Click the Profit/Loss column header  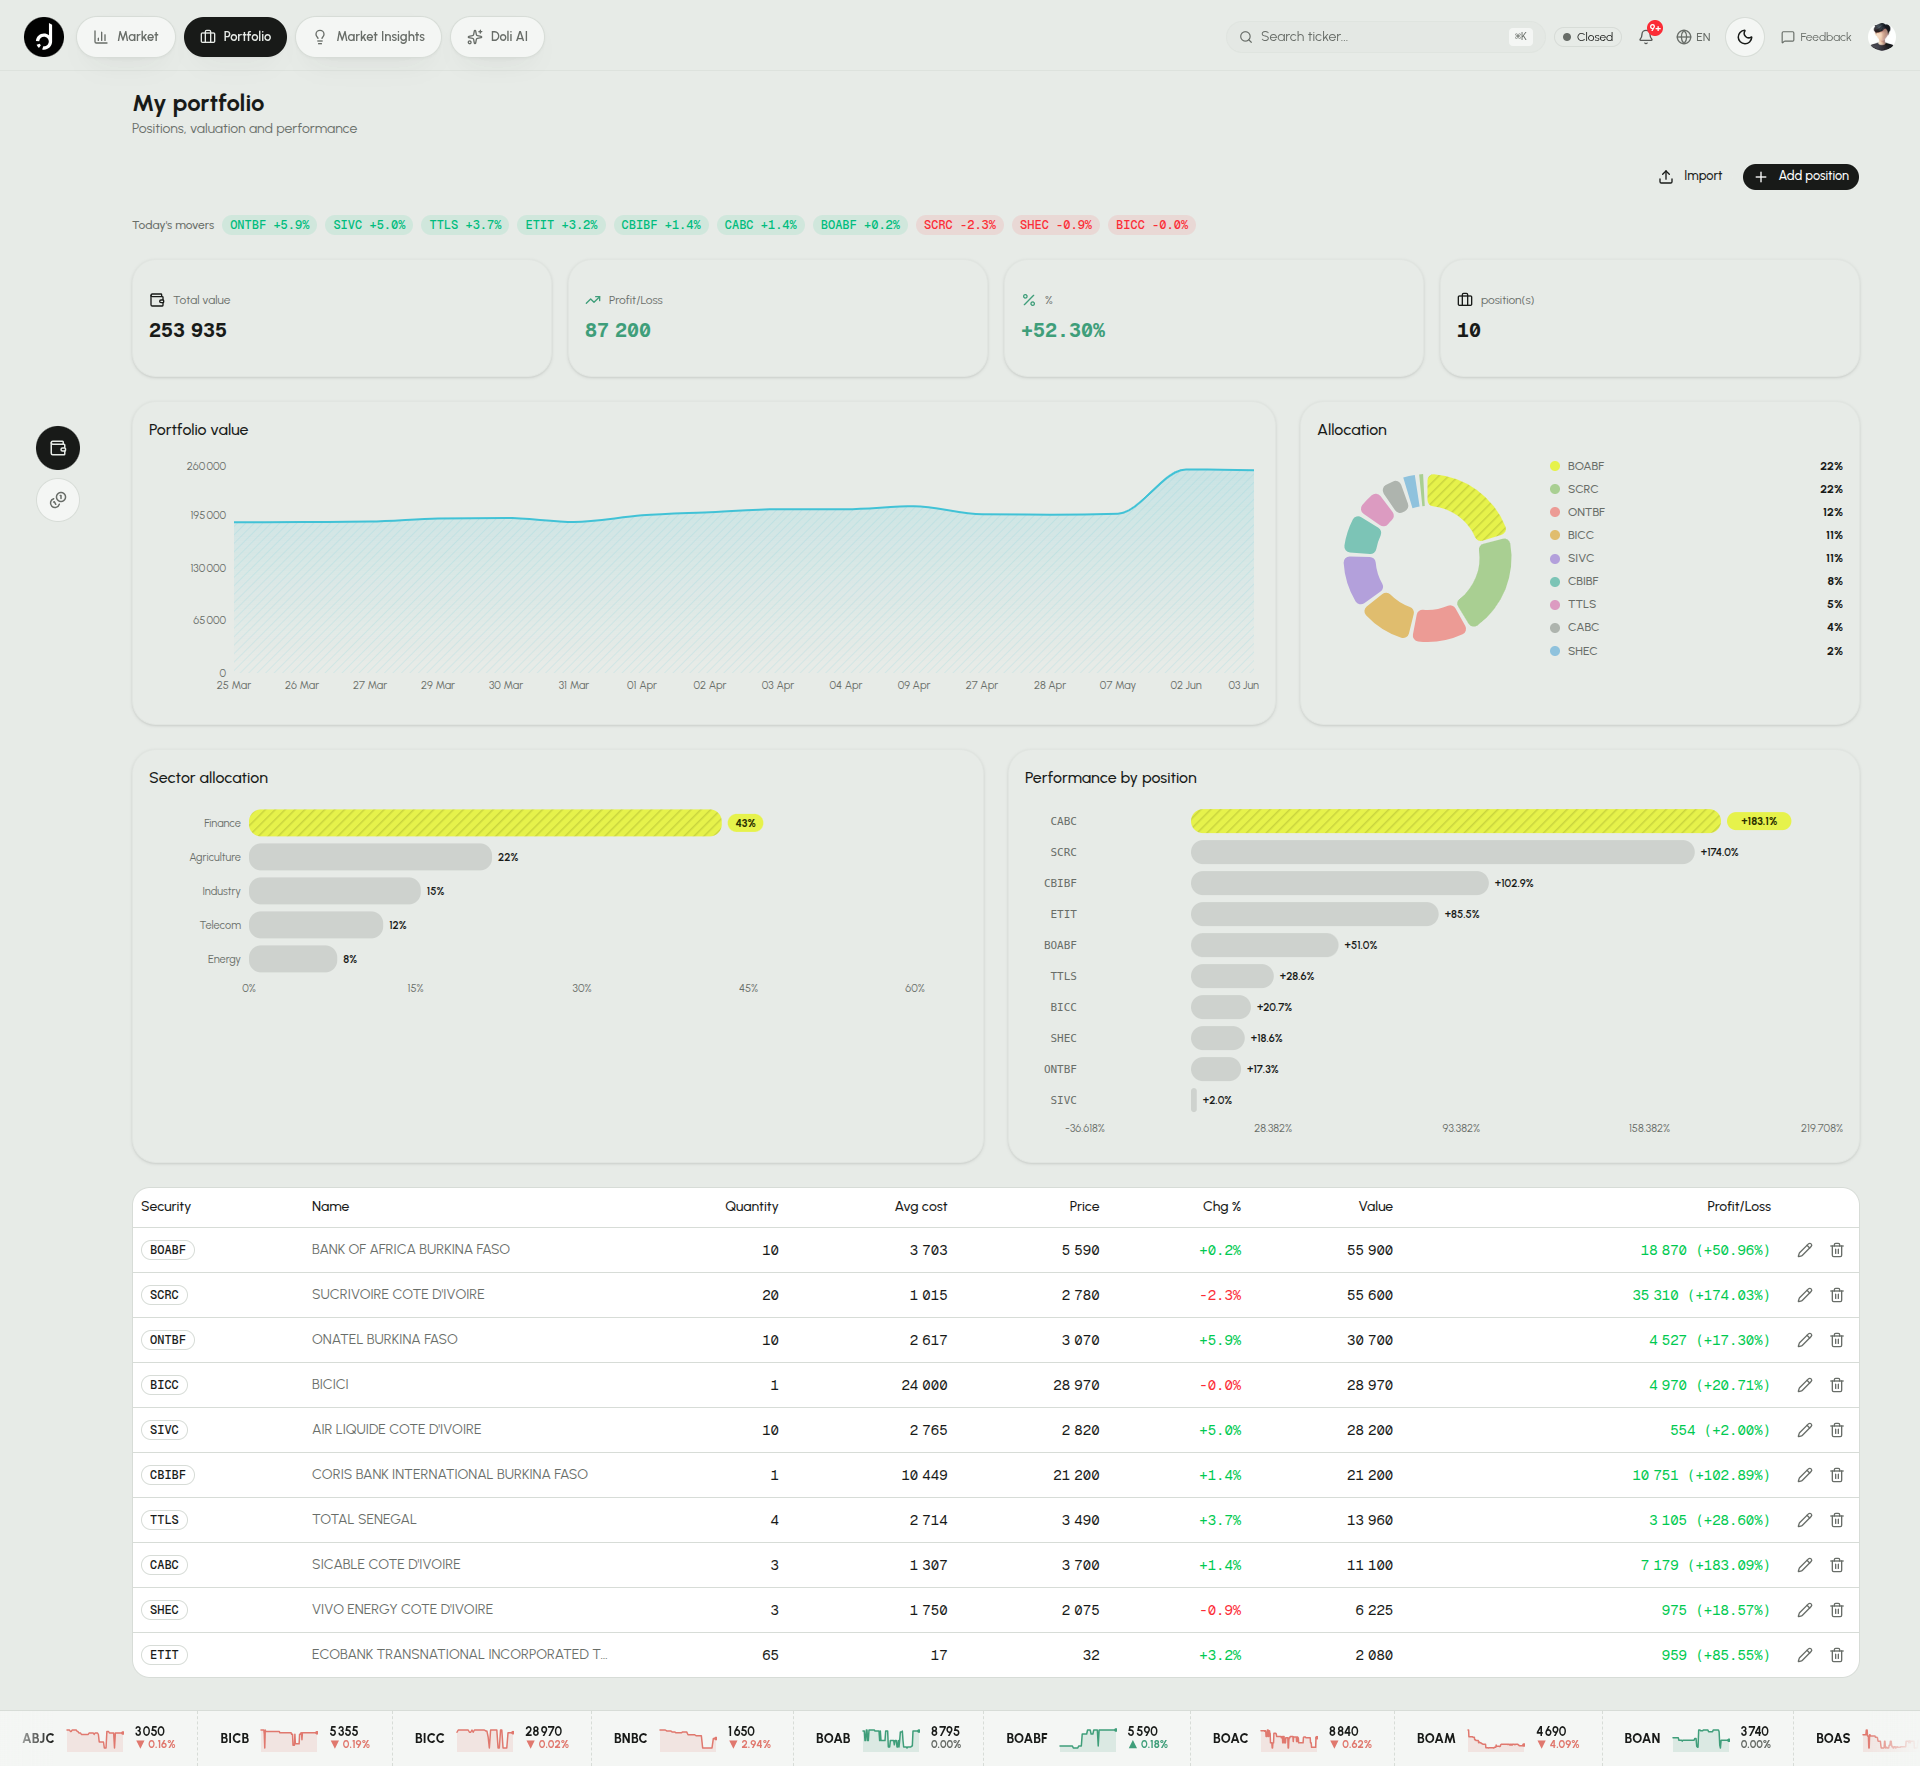tap(1738, 1207)
